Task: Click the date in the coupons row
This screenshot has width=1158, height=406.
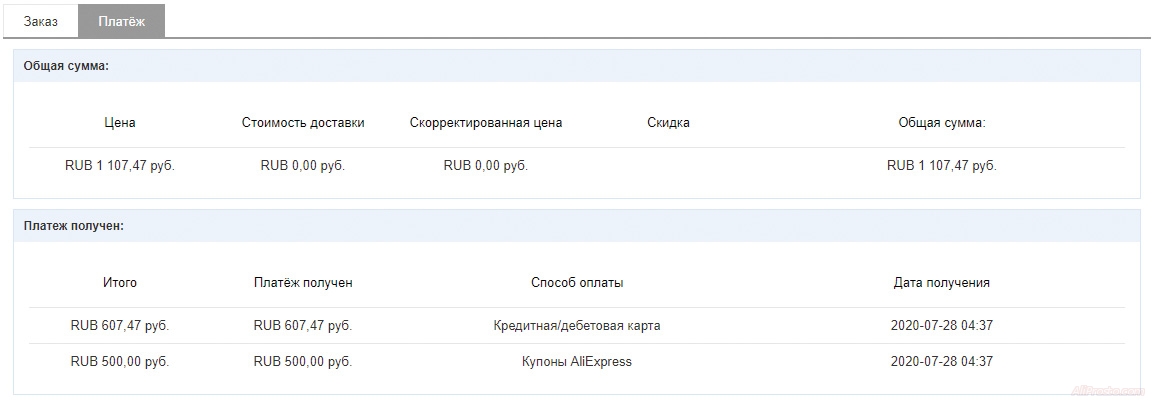Action: pos(941,362)
